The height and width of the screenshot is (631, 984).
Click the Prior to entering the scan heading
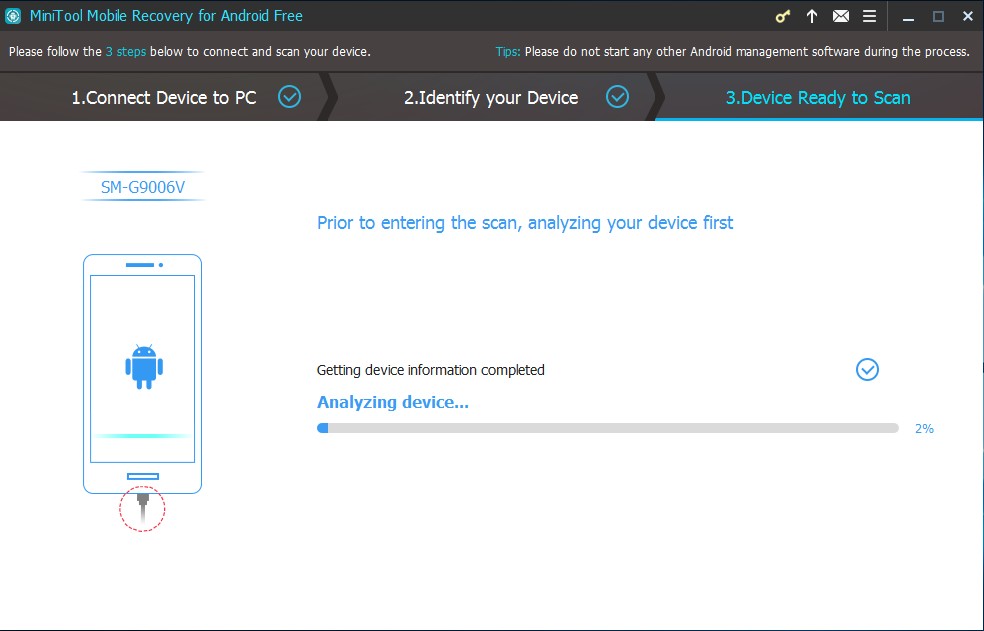tap(525, 223)
